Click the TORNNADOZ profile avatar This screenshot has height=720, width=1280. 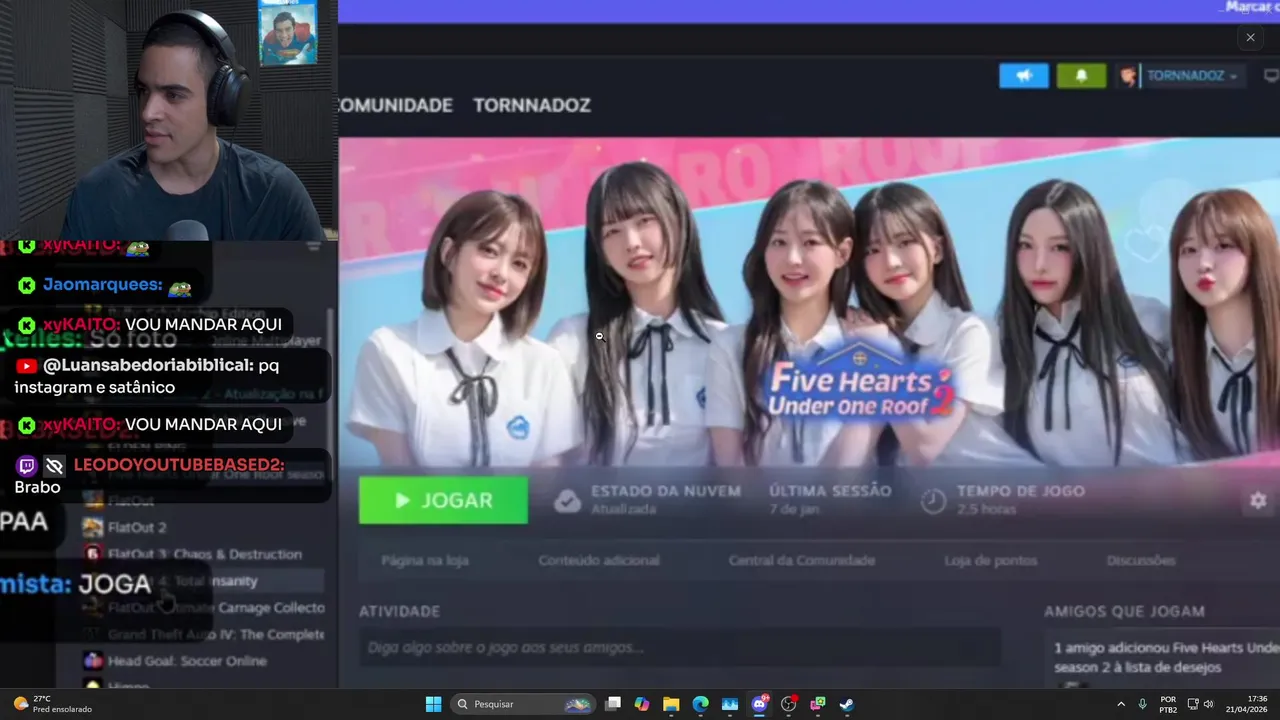[x=1128, y=76]
